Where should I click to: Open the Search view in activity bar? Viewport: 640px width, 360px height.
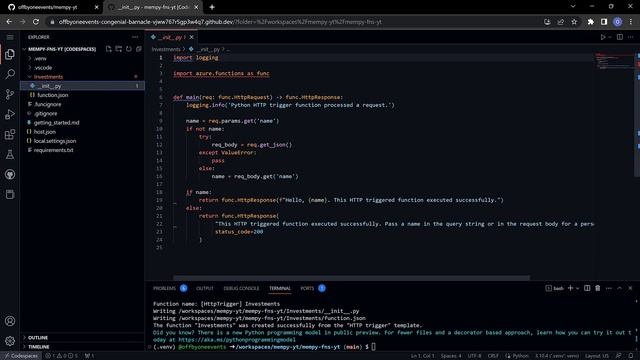click(x=10, y=74)
